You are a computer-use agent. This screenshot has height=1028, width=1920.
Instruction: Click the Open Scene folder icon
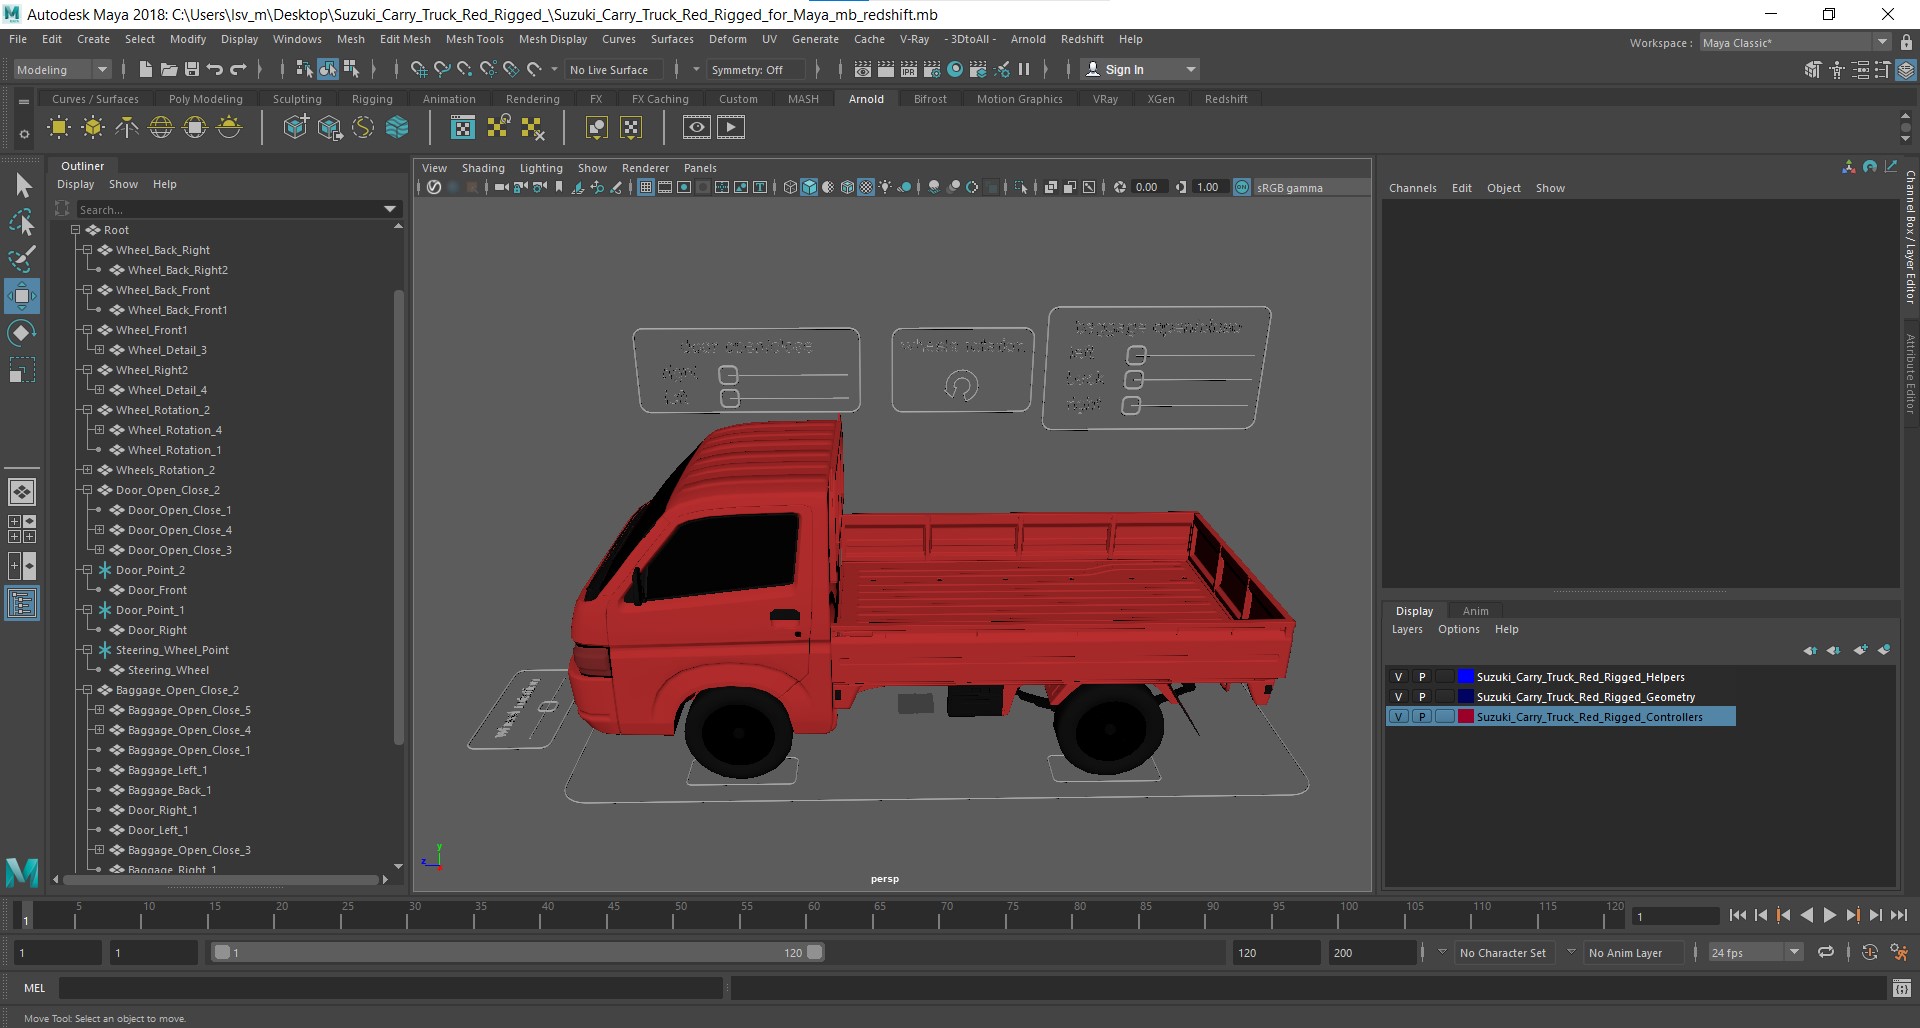coord(168,69)
